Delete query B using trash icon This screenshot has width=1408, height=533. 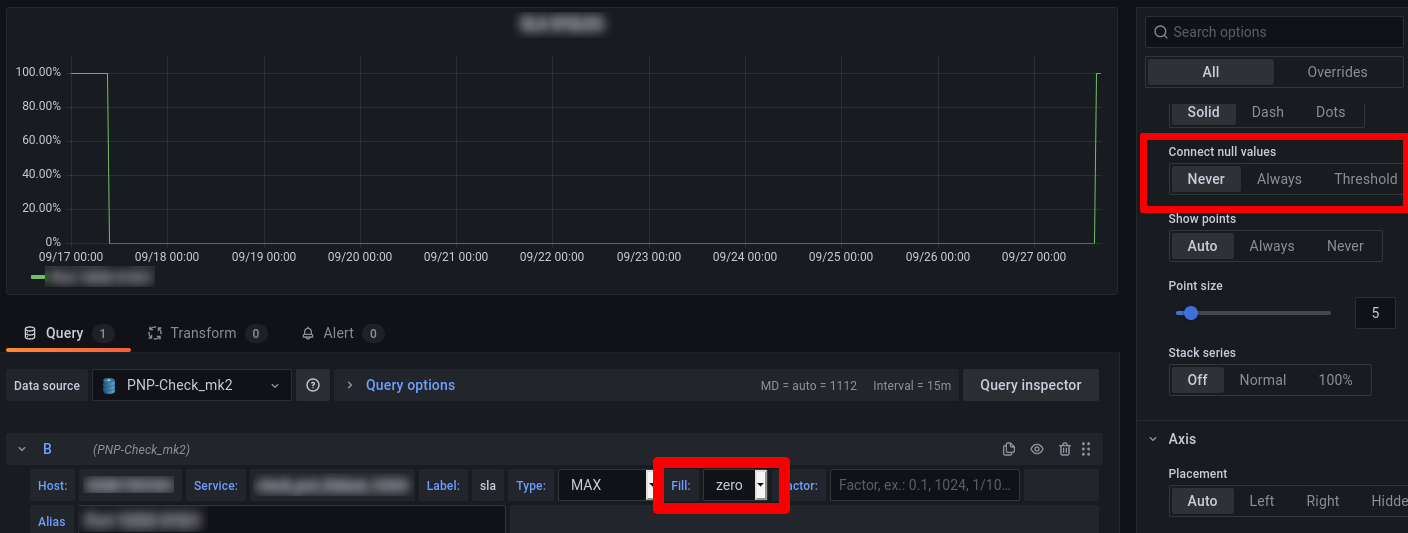[1065, 449]
